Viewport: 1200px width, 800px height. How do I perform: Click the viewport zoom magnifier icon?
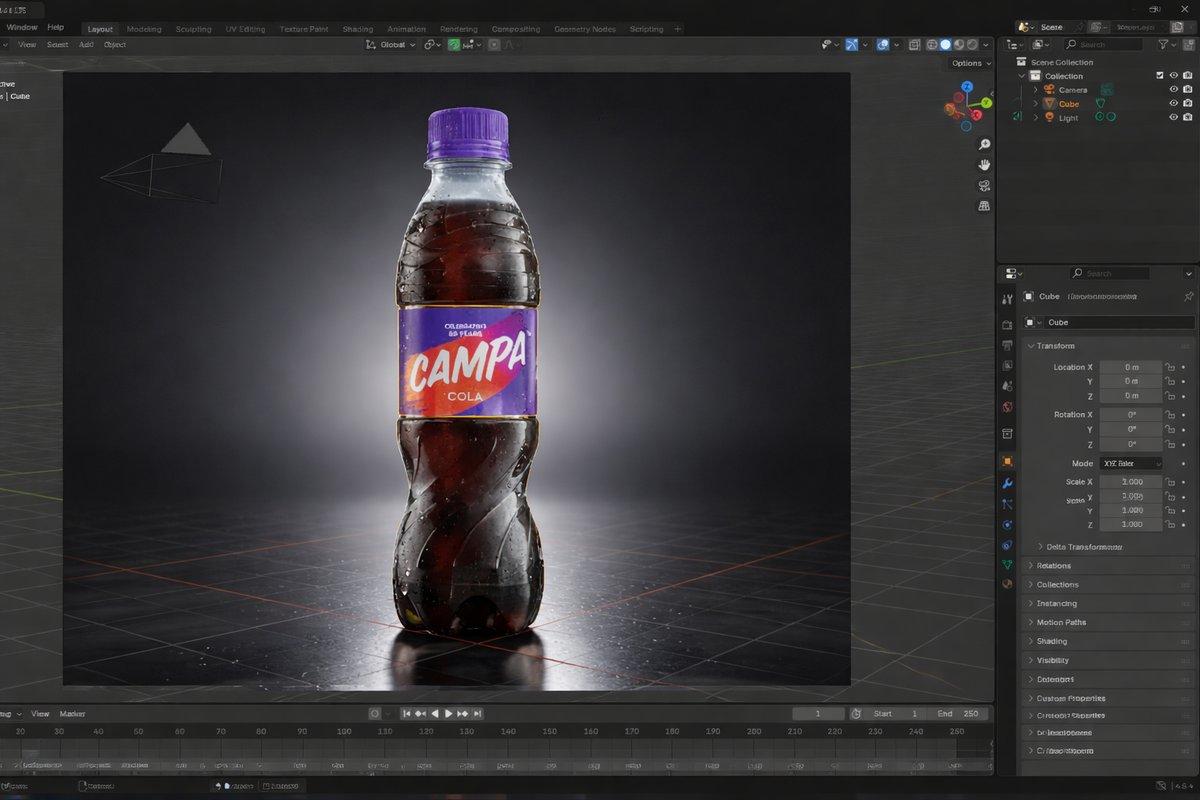984,145
